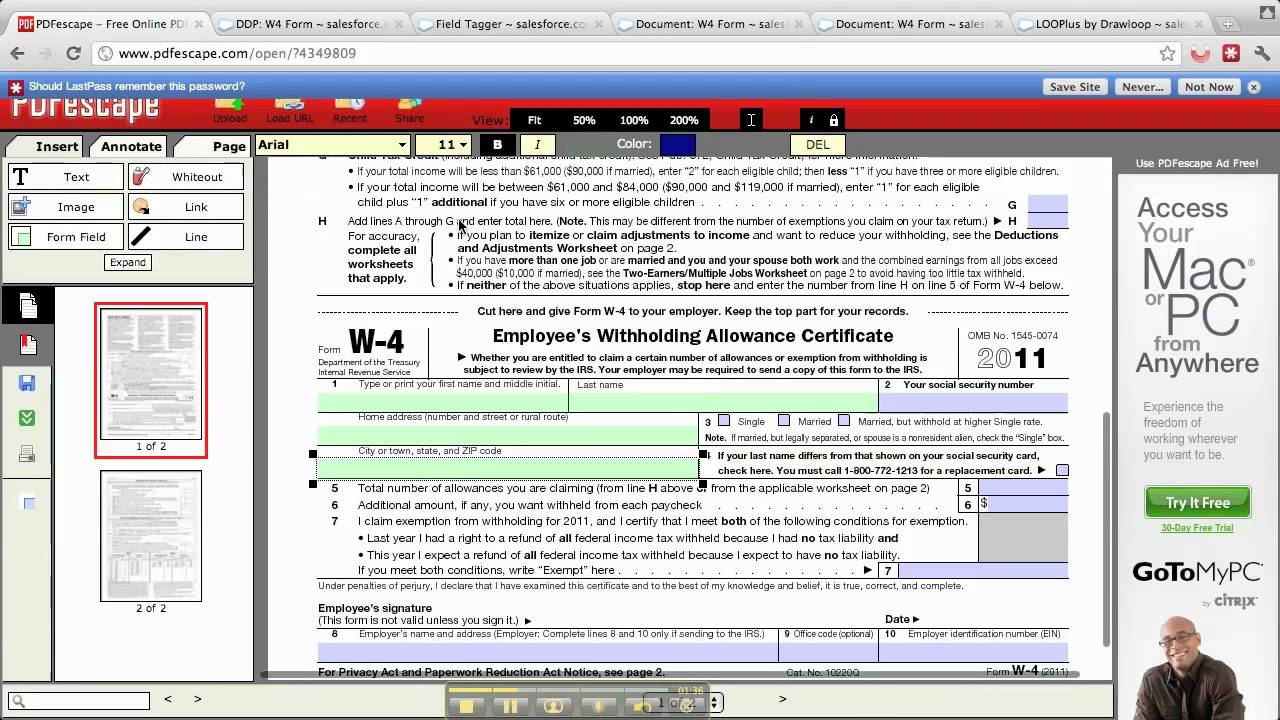Image resolution: width=1280 pixels, height=720 pixels.
Task: Click the Never... LastPass dropdown button
Action: [x=1142, y=87]
